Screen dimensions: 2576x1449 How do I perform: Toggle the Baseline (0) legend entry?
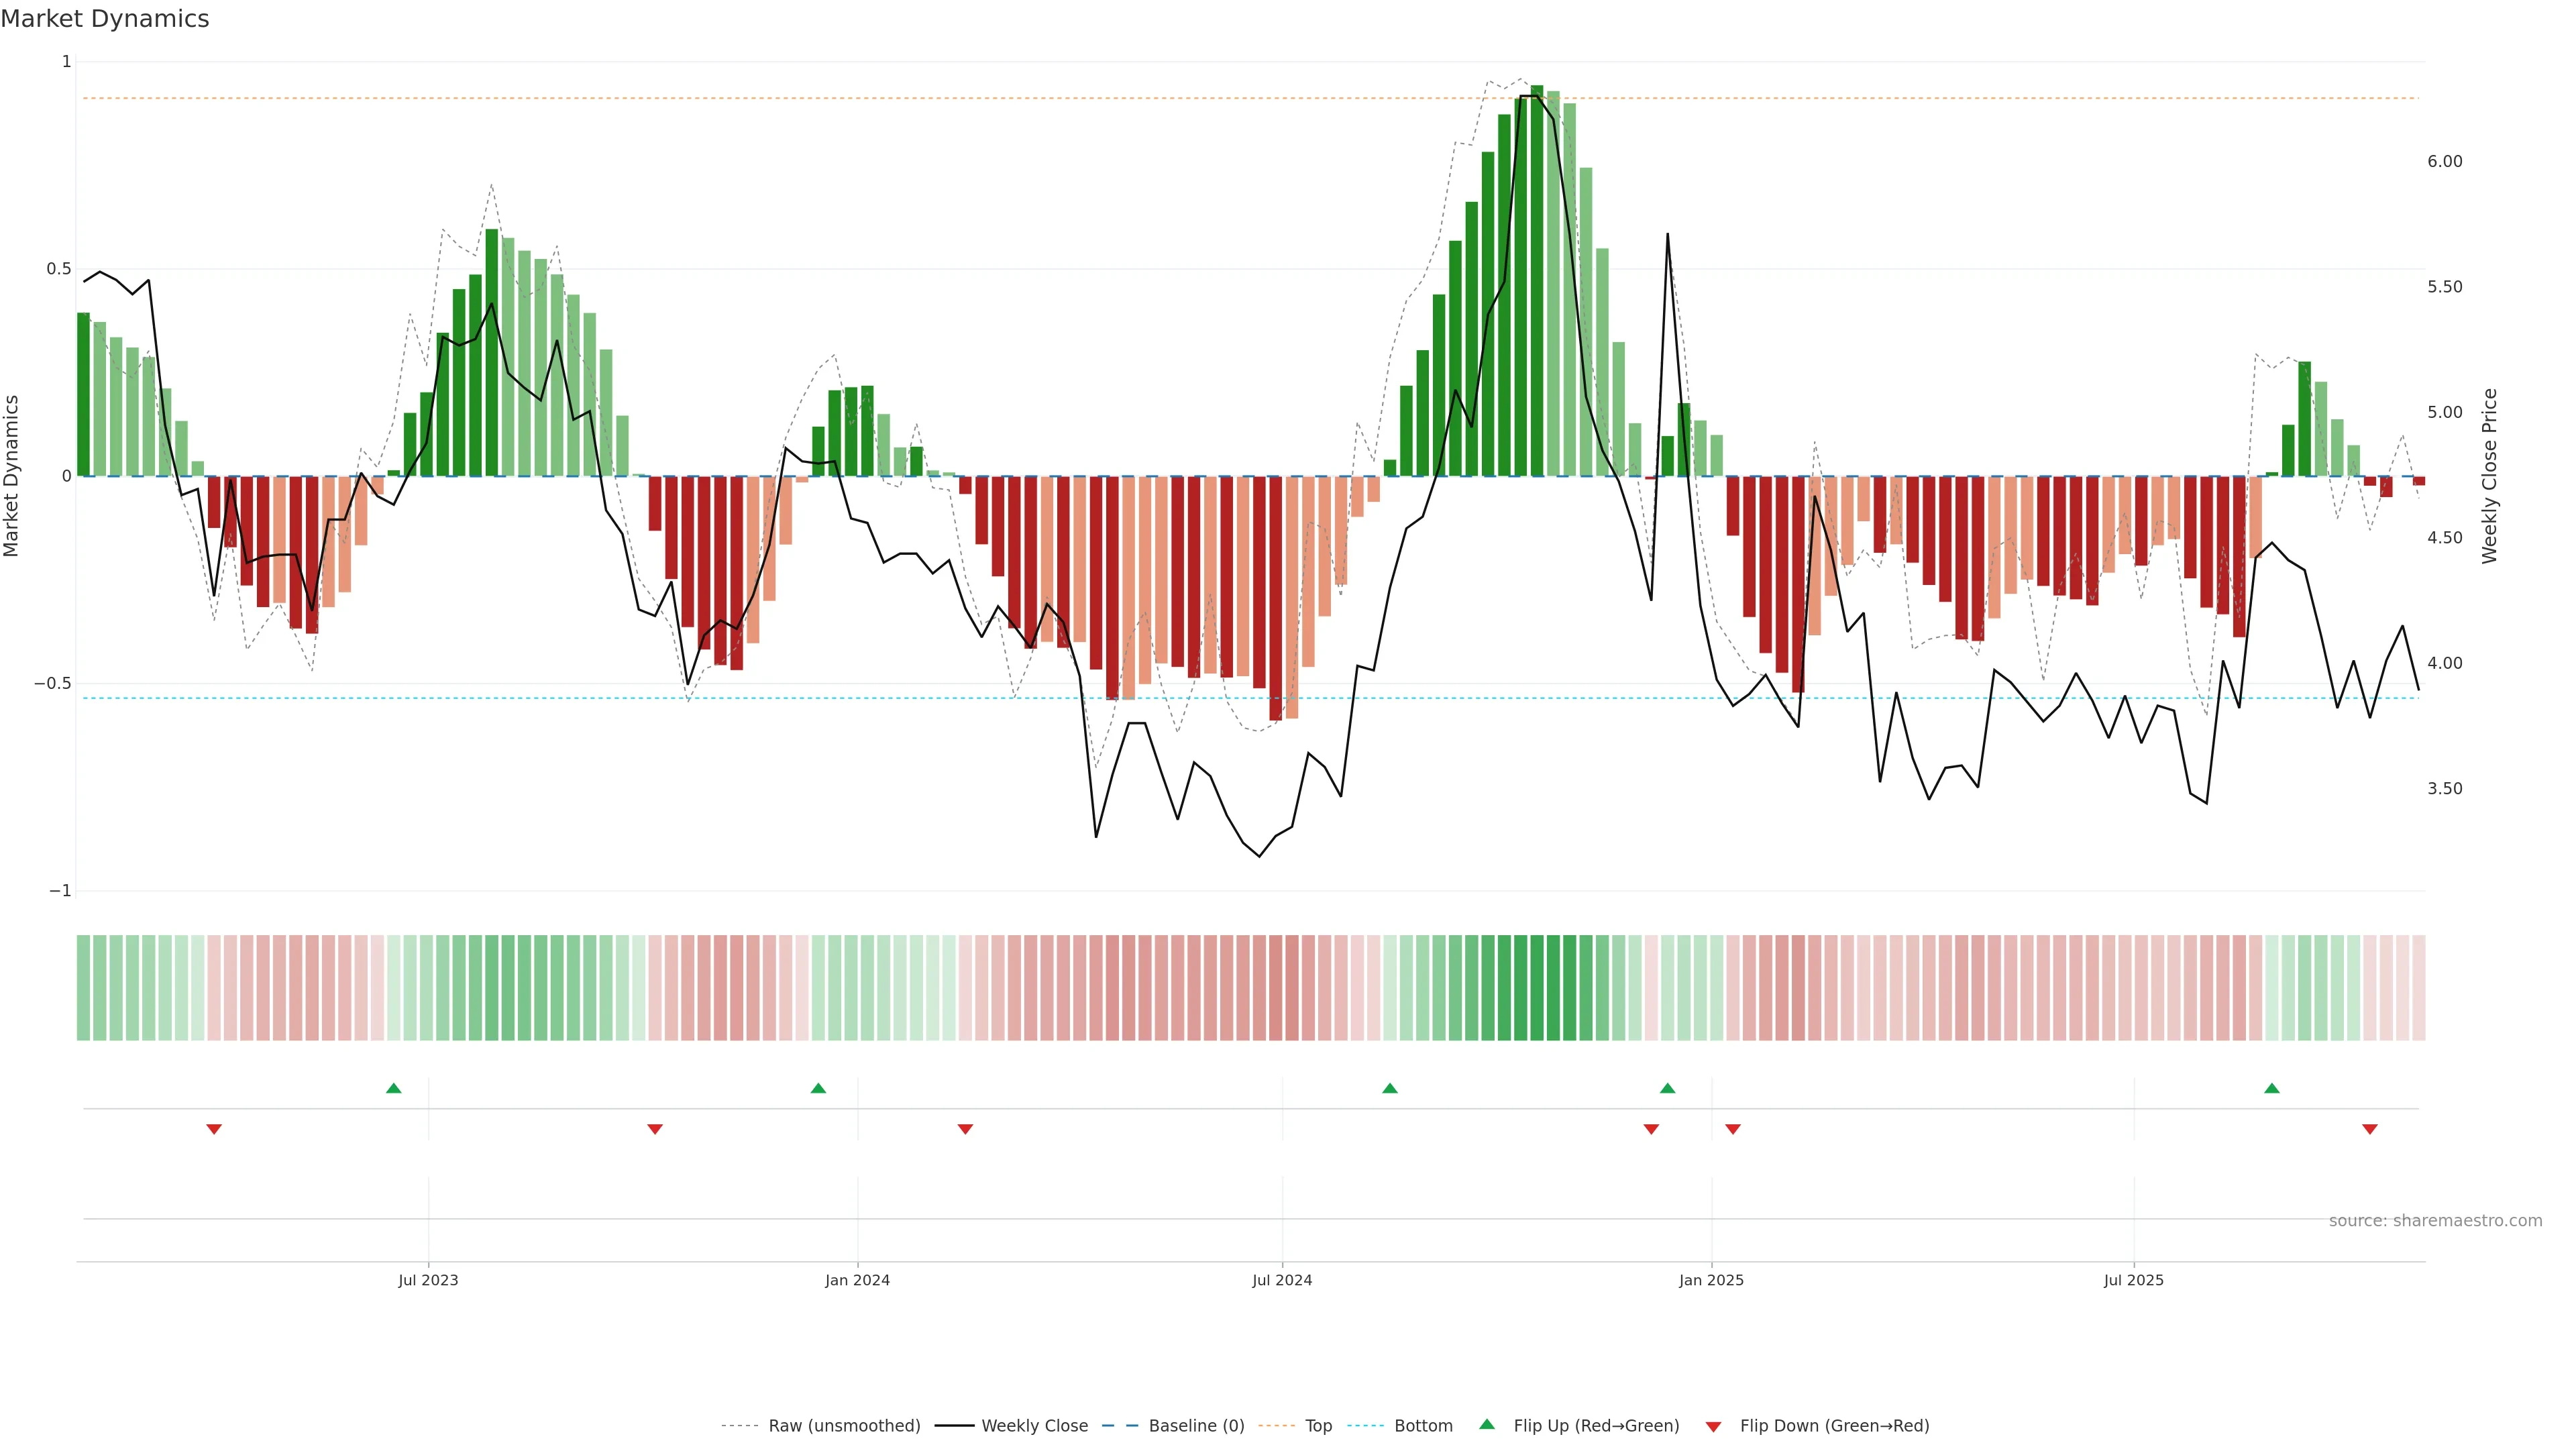pyautogui.click(x=1195, y=1426)
